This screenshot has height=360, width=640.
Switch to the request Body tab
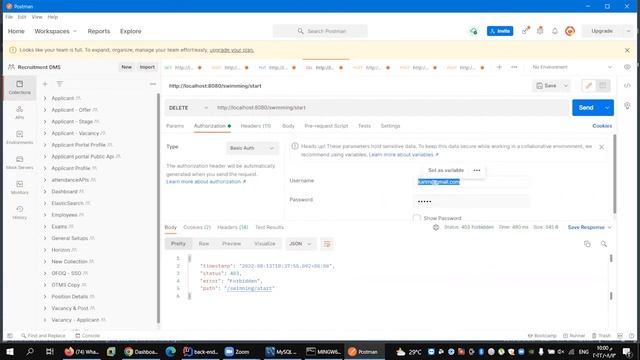point(288,126)
